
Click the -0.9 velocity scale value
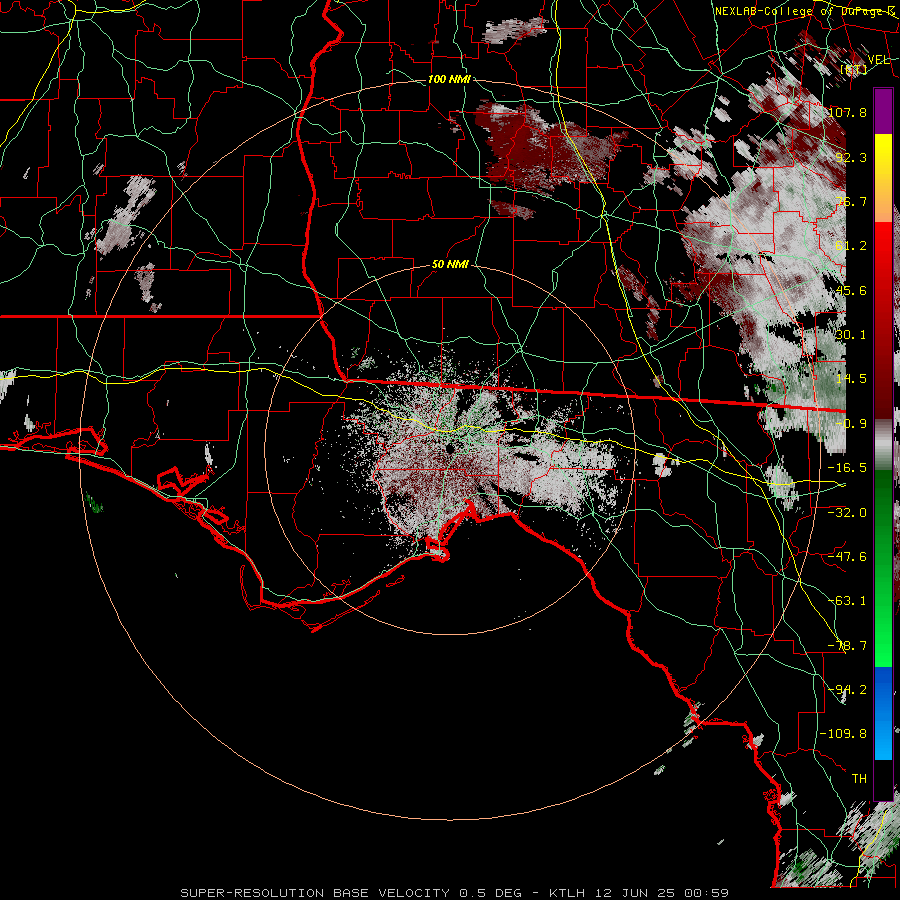[851, 424]
